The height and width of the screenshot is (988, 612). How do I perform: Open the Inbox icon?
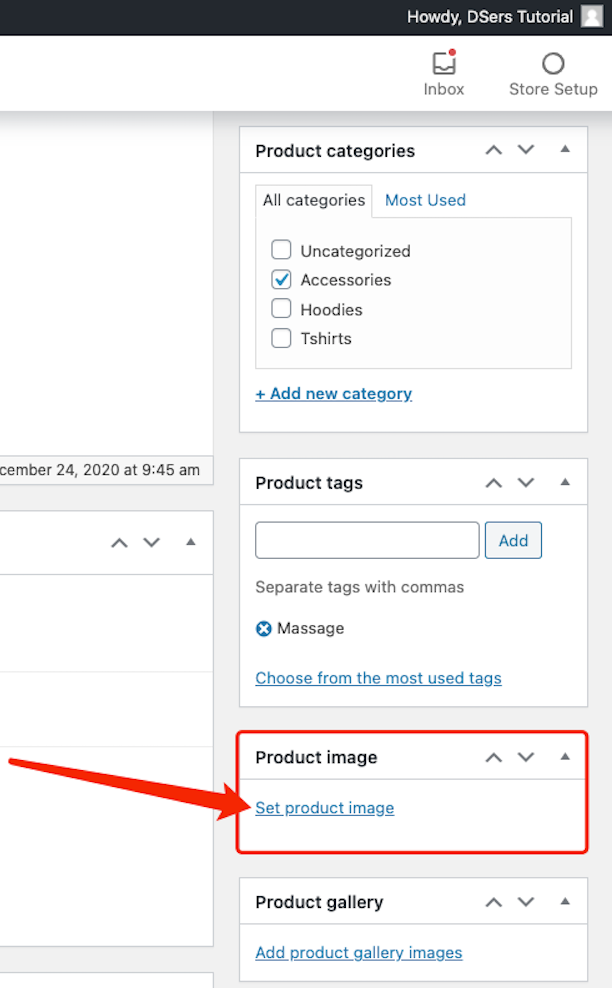coord(444,64)
